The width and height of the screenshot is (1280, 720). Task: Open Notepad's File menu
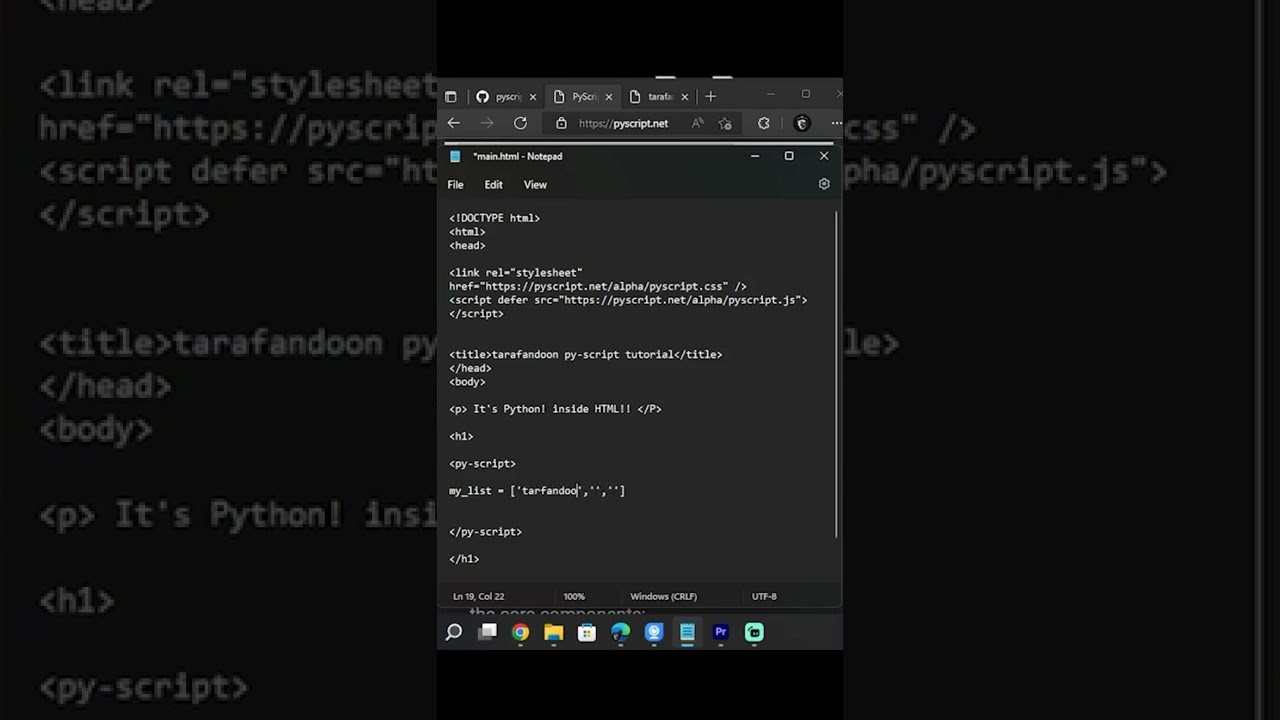(455, 184)
